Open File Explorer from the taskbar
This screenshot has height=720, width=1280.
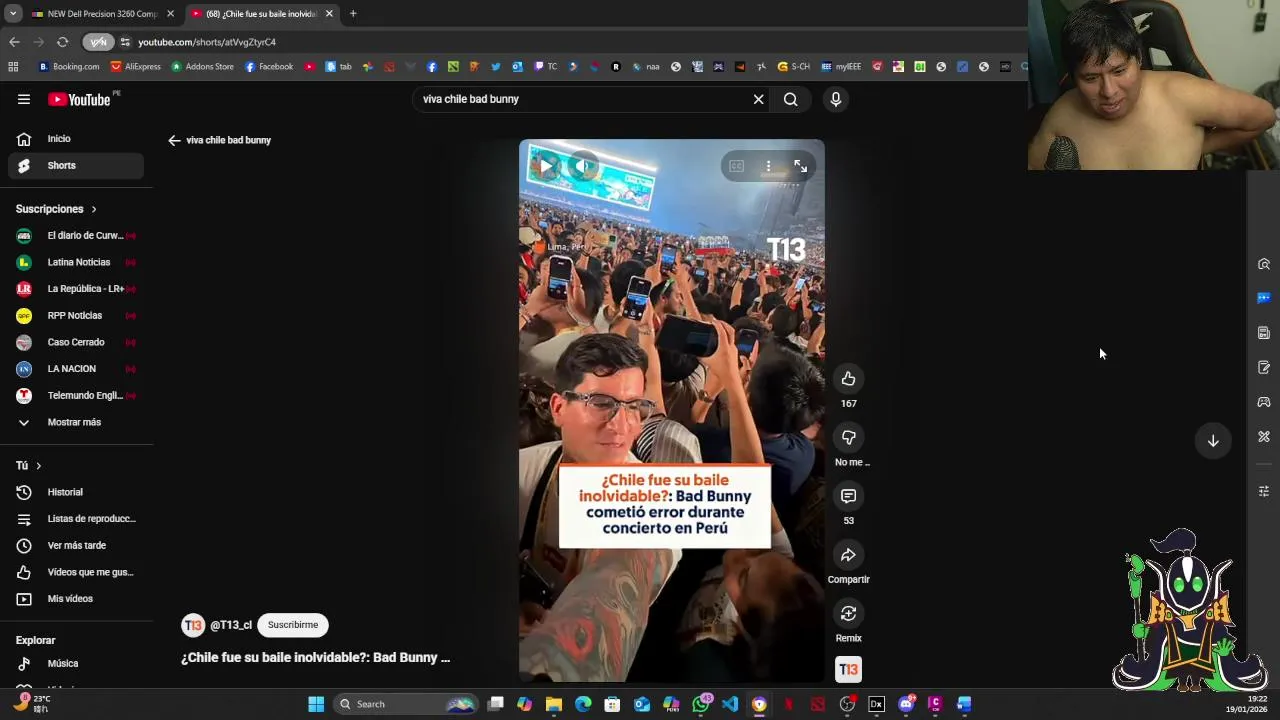(554, 704)
